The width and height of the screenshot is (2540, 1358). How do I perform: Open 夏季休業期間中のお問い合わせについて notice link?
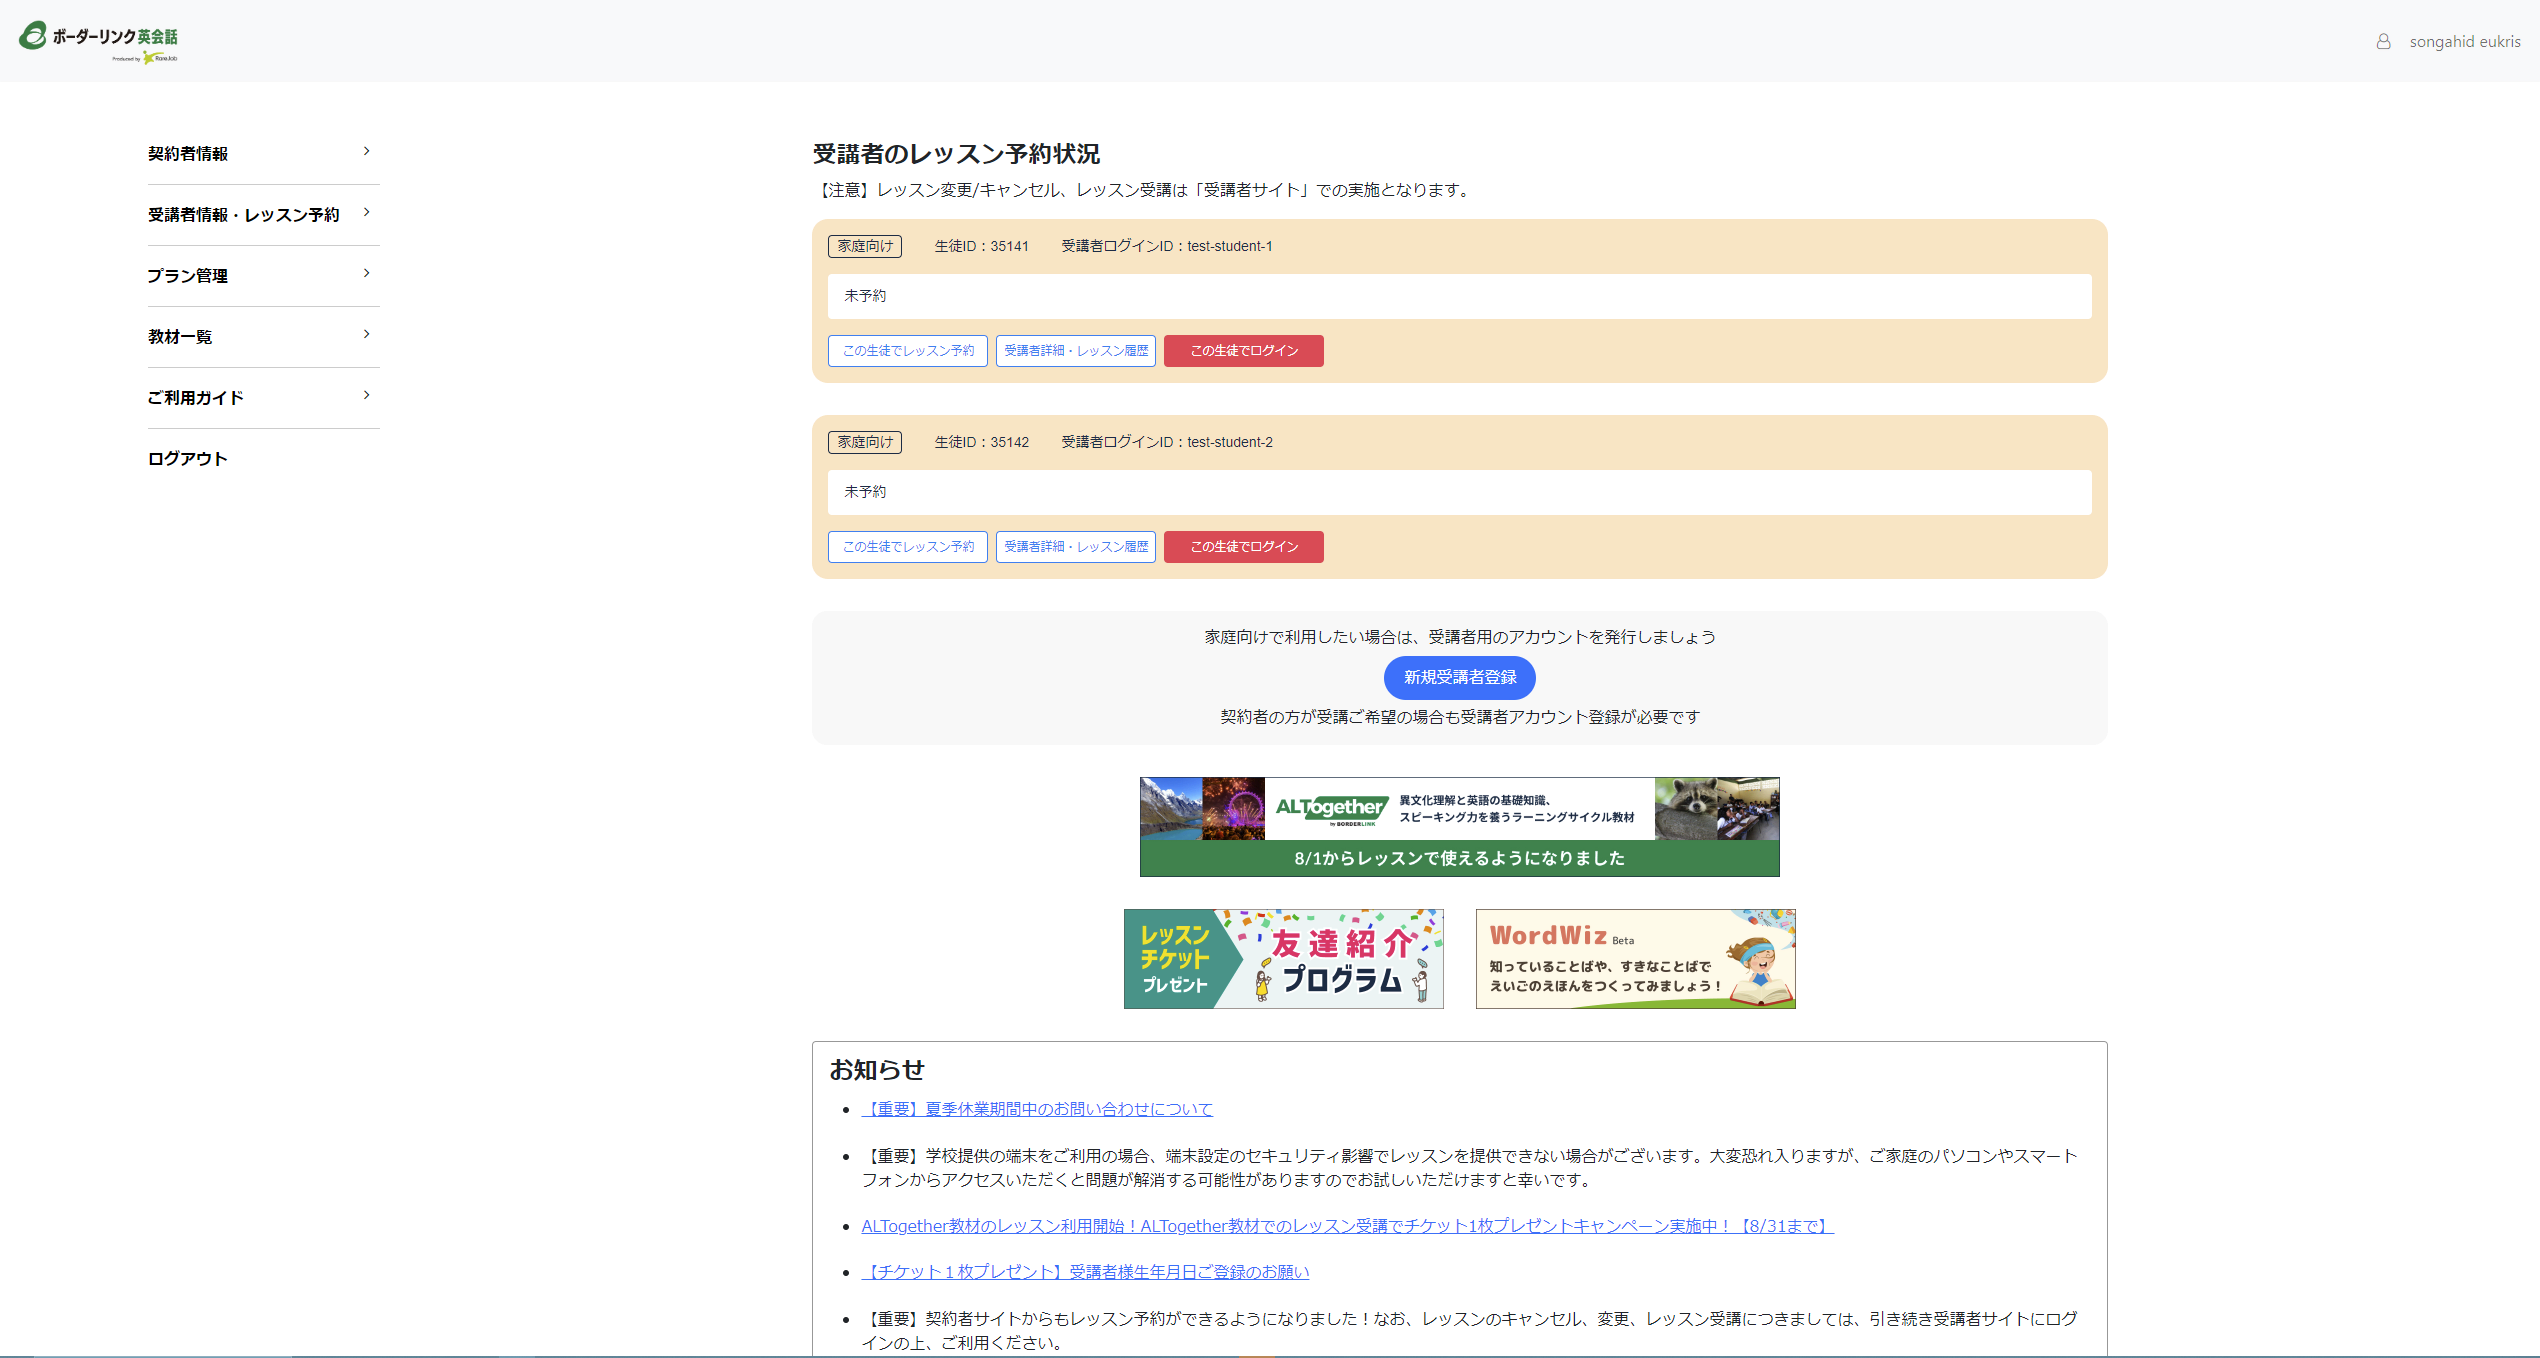coord(1037,1109)
